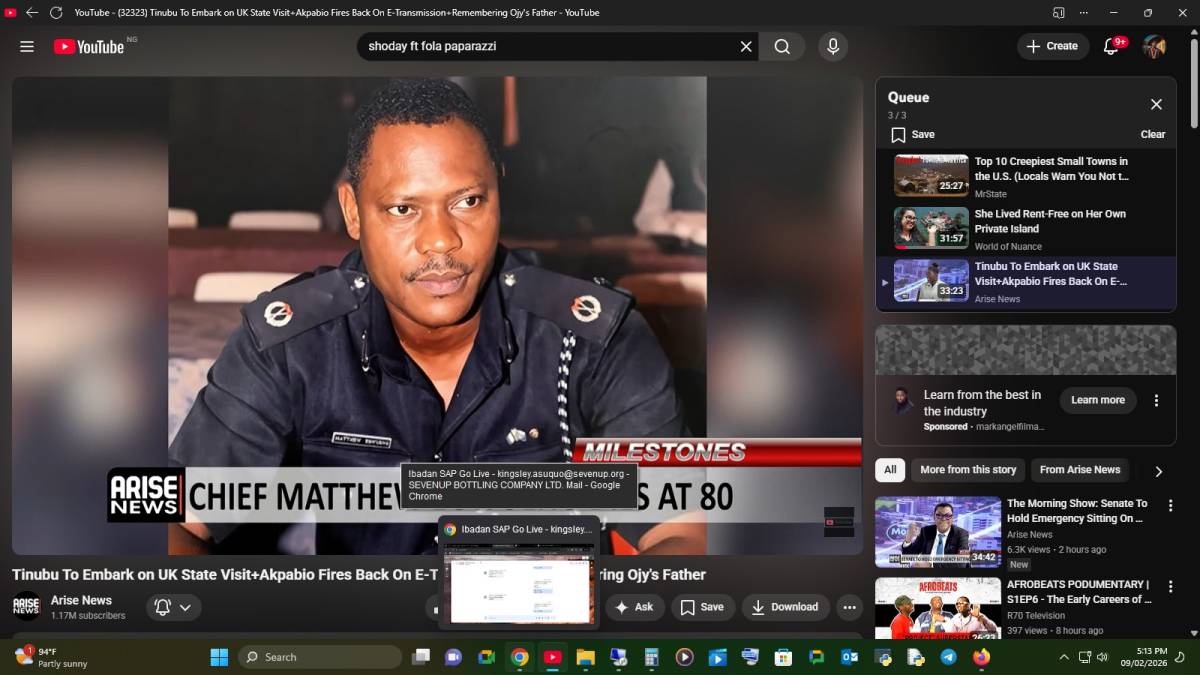
Task: Save the video to a playlist
Action: [x=702, y=607]
